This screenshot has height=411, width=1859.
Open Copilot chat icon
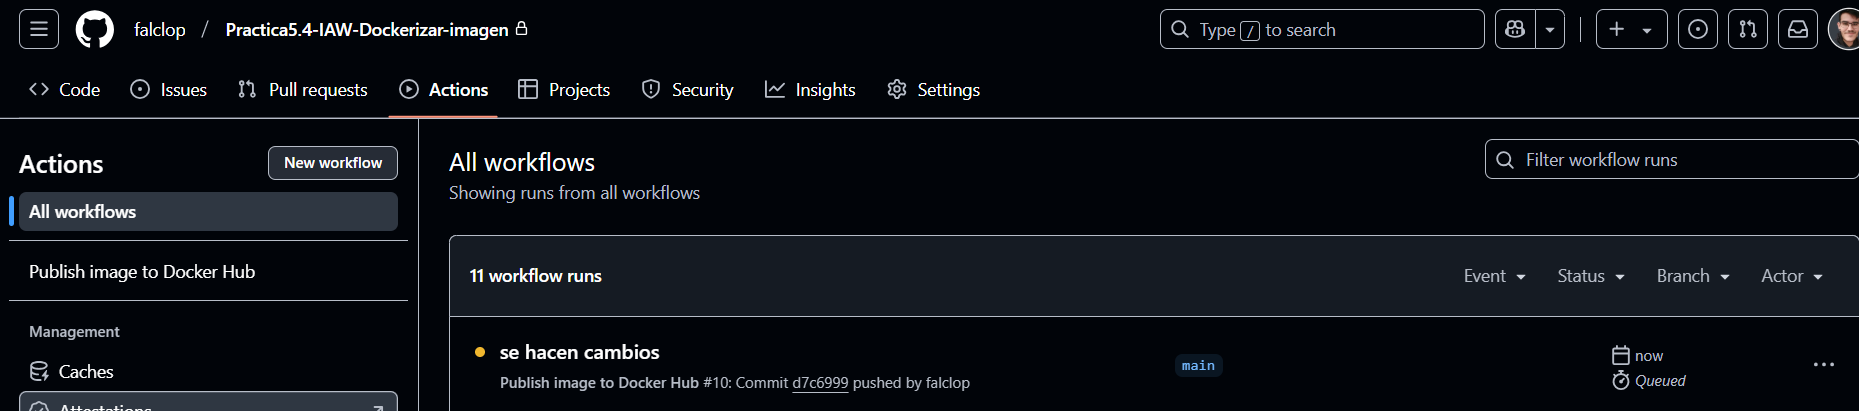click(x=1515, y=29)
